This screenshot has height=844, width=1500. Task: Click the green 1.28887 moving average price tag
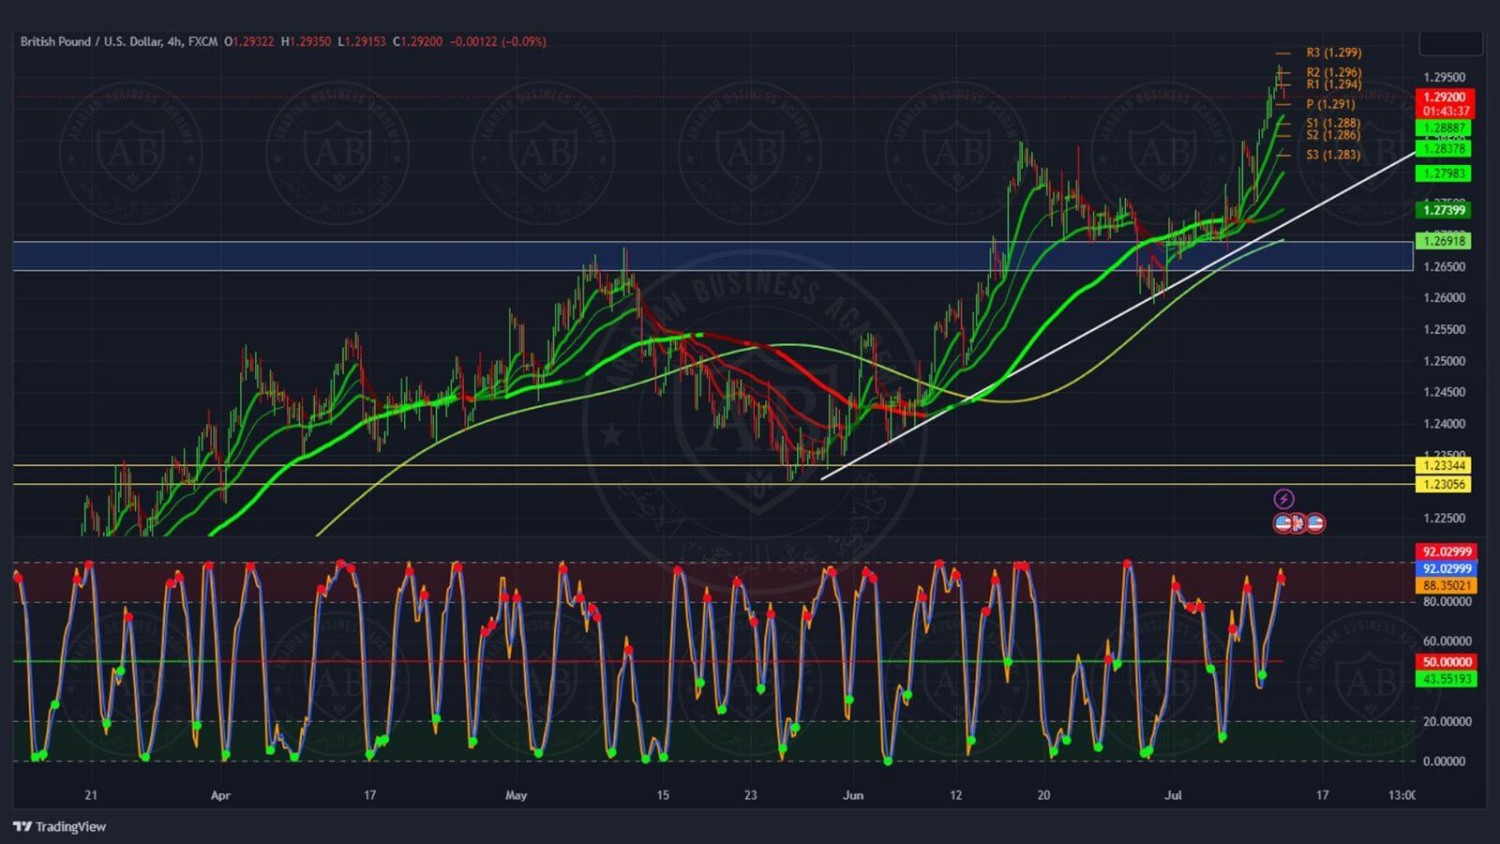(x=1444, y=129)
